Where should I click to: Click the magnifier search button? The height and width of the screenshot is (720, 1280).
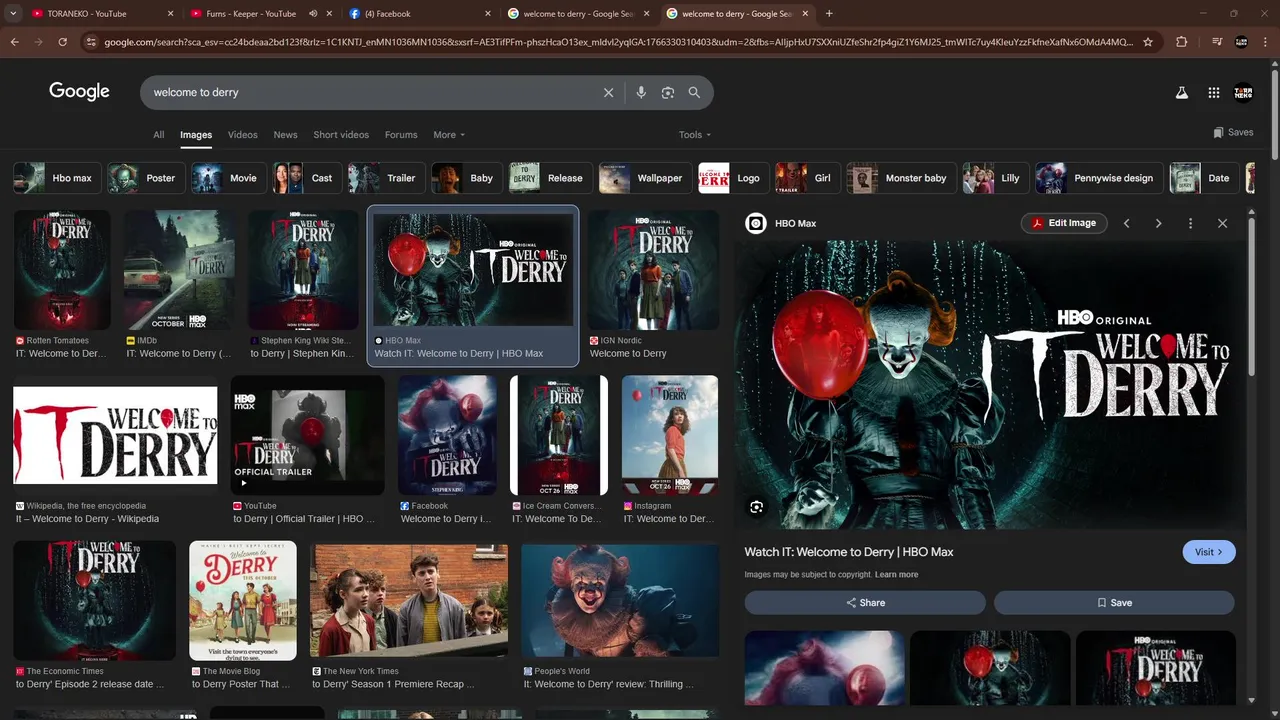(x=694, y=92)
